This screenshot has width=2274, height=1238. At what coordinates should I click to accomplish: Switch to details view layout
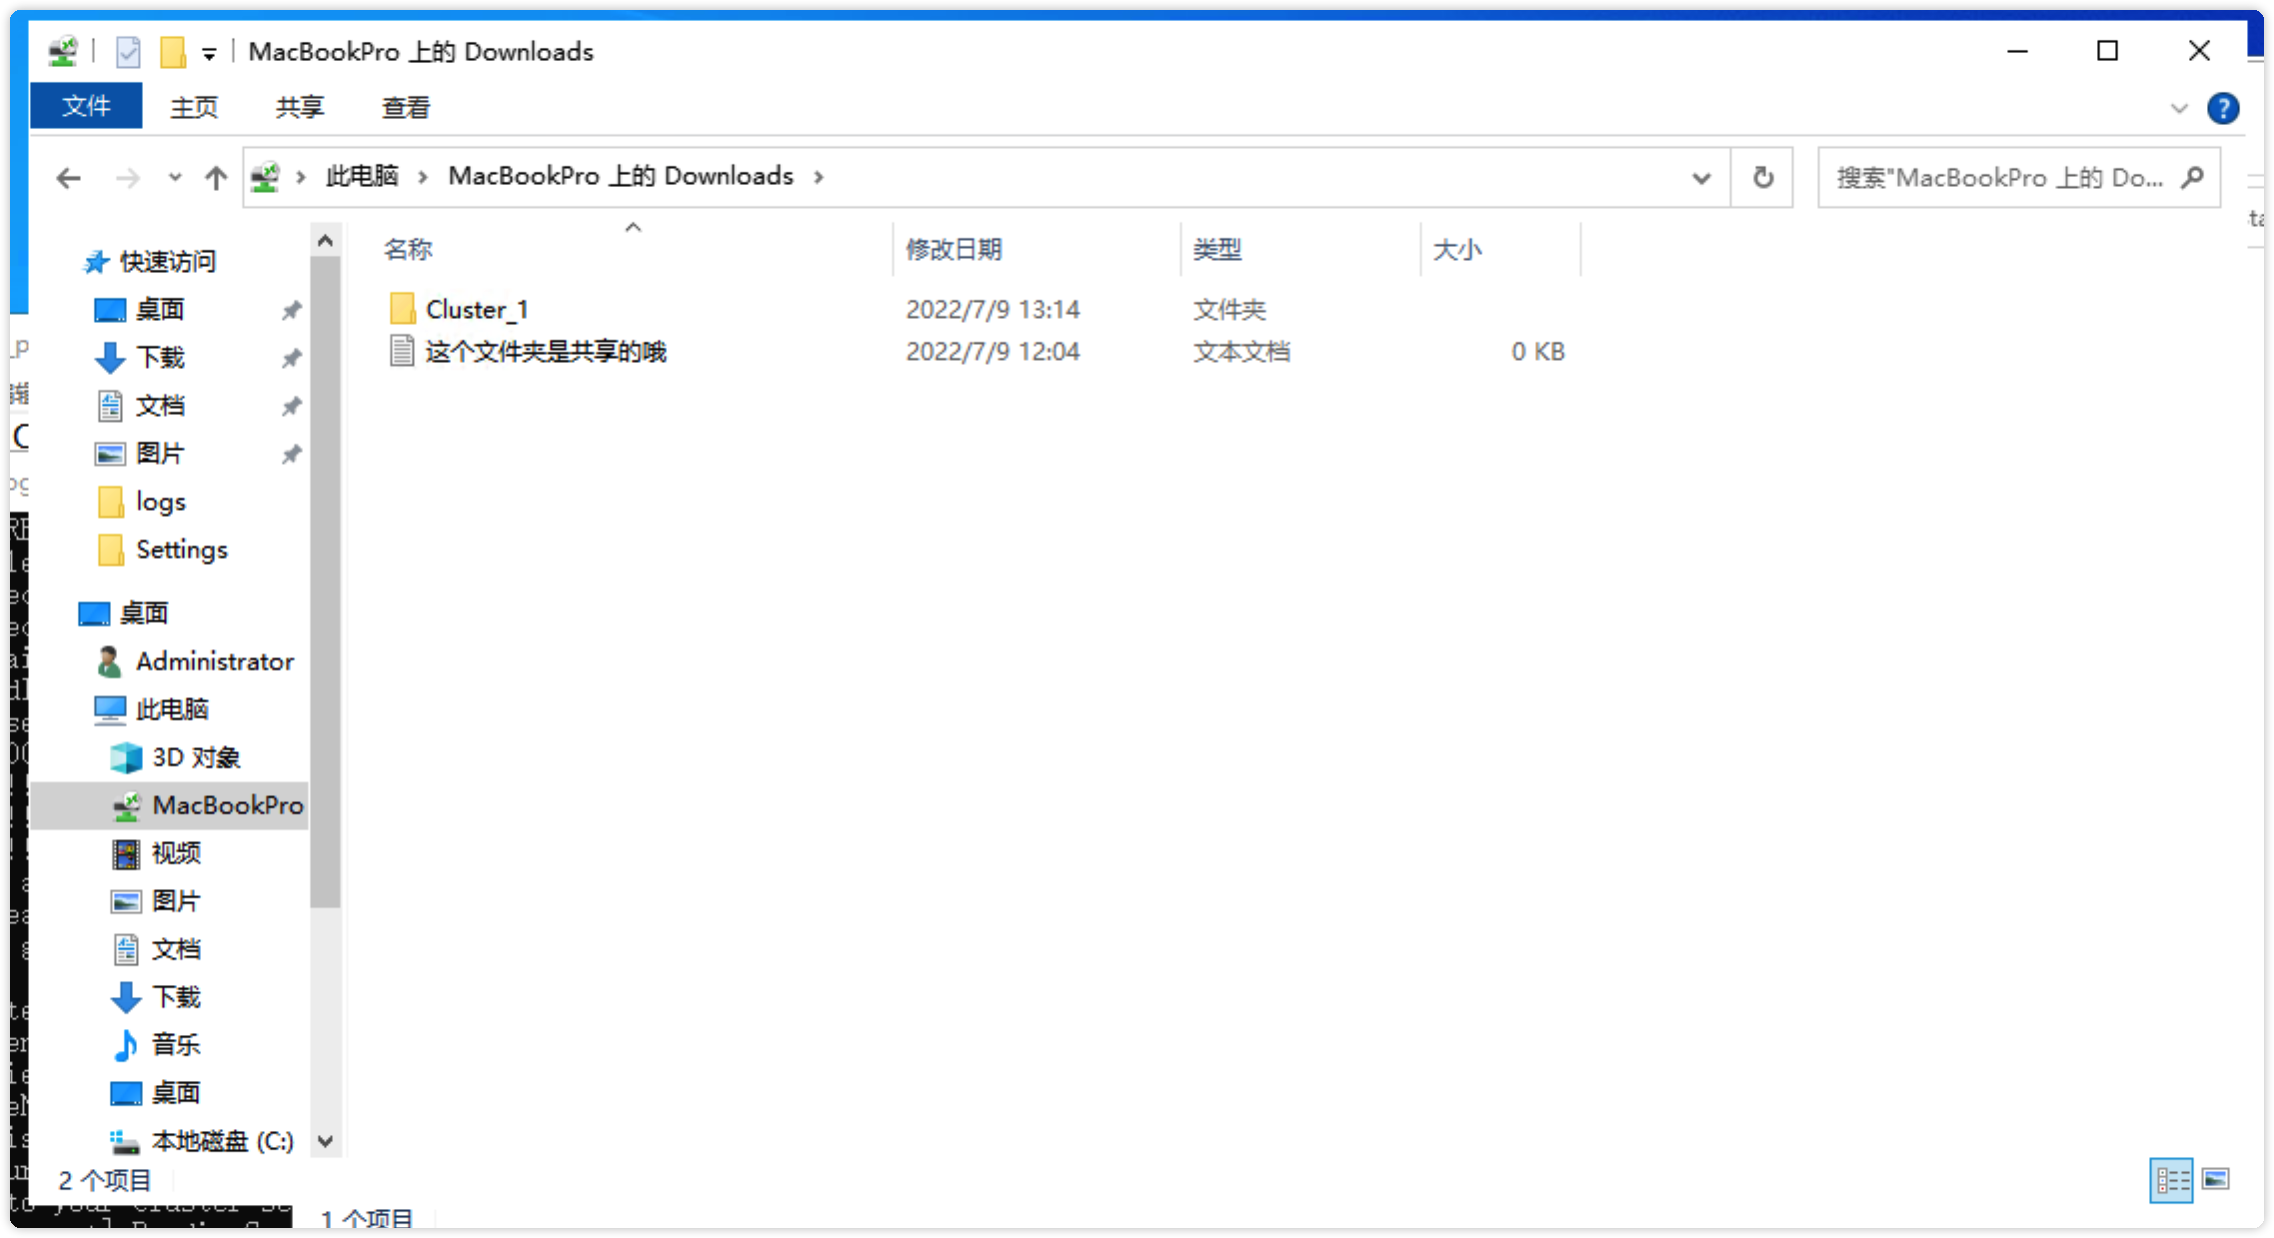click(x=2171, y=1181)
